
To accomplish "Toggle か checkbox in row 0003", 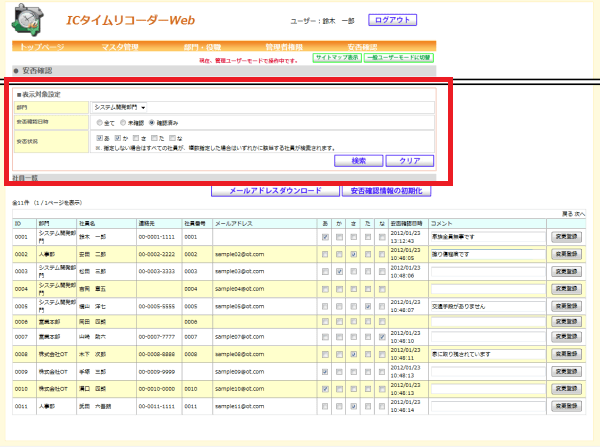I will tap(339, 272).
